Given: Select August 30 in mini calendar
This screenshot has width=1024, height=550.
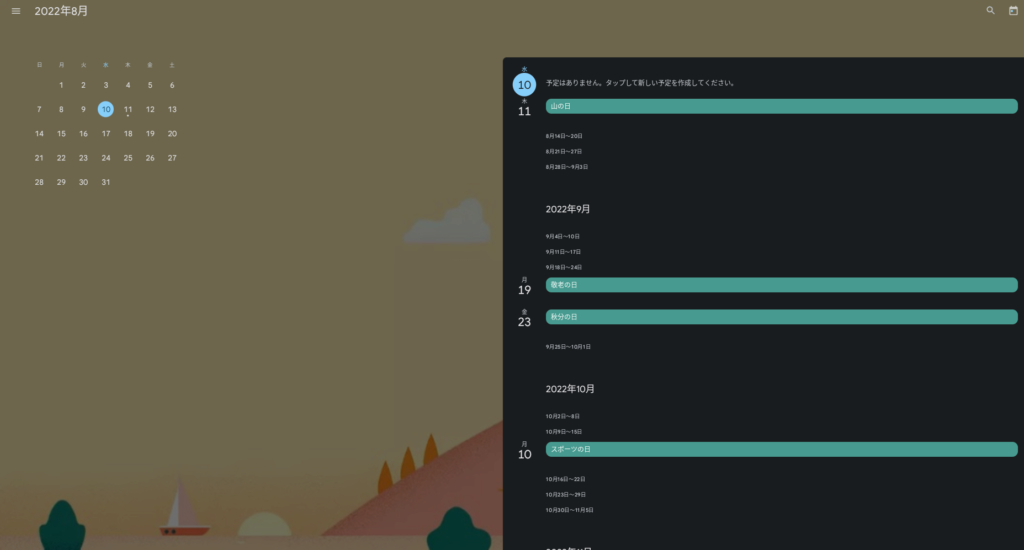Looking at the screenshot, I should [x=83, y=182].
